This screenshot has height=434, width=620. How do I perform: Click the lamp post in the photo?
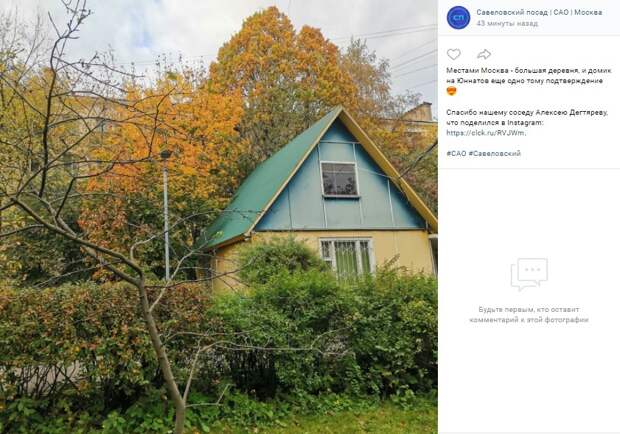pyautogui.click(x=166, y=215)
